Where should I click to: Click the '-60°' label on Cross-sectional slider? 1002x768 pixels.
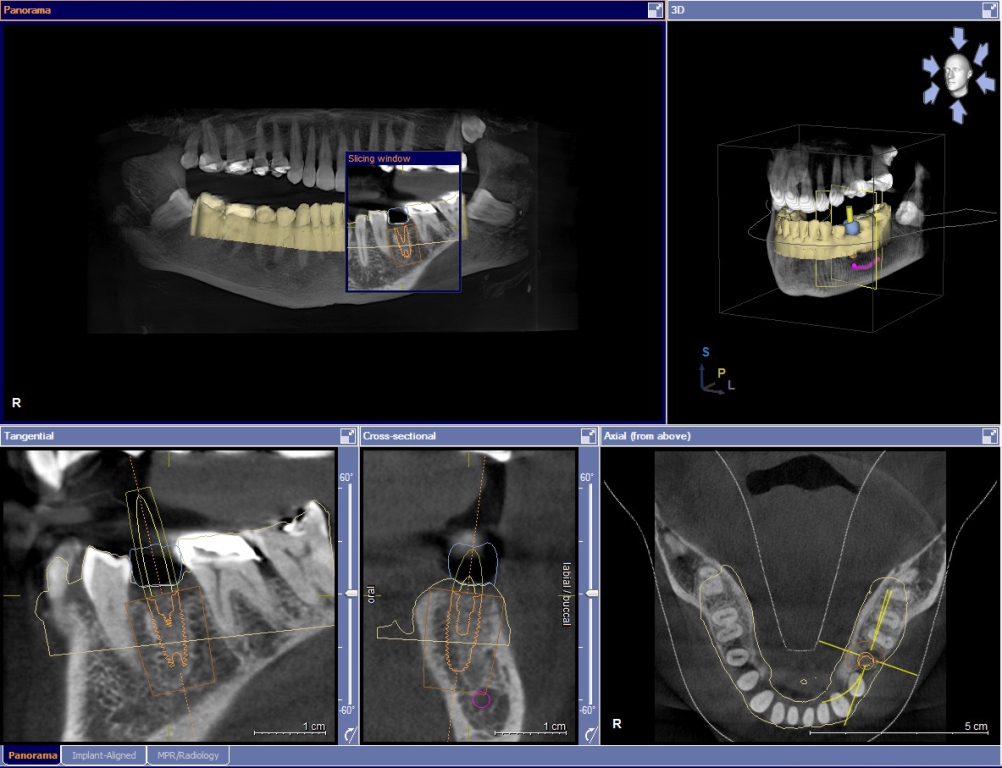click(587, 710)
